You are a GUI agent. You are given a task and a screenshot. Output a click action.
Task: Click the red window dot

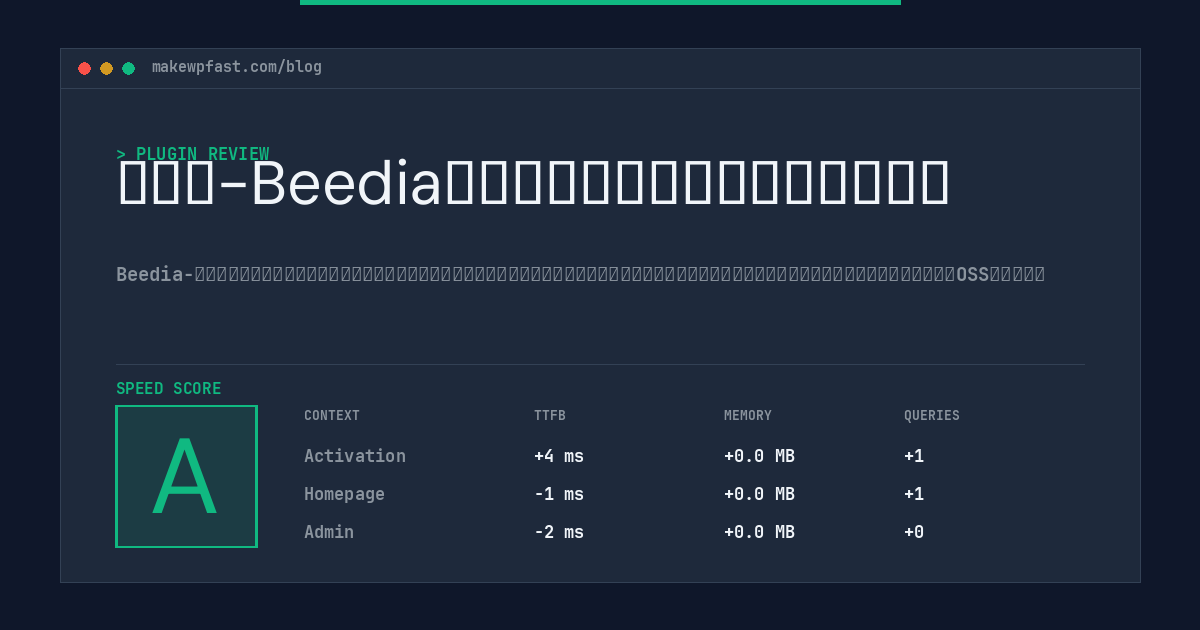84,68
